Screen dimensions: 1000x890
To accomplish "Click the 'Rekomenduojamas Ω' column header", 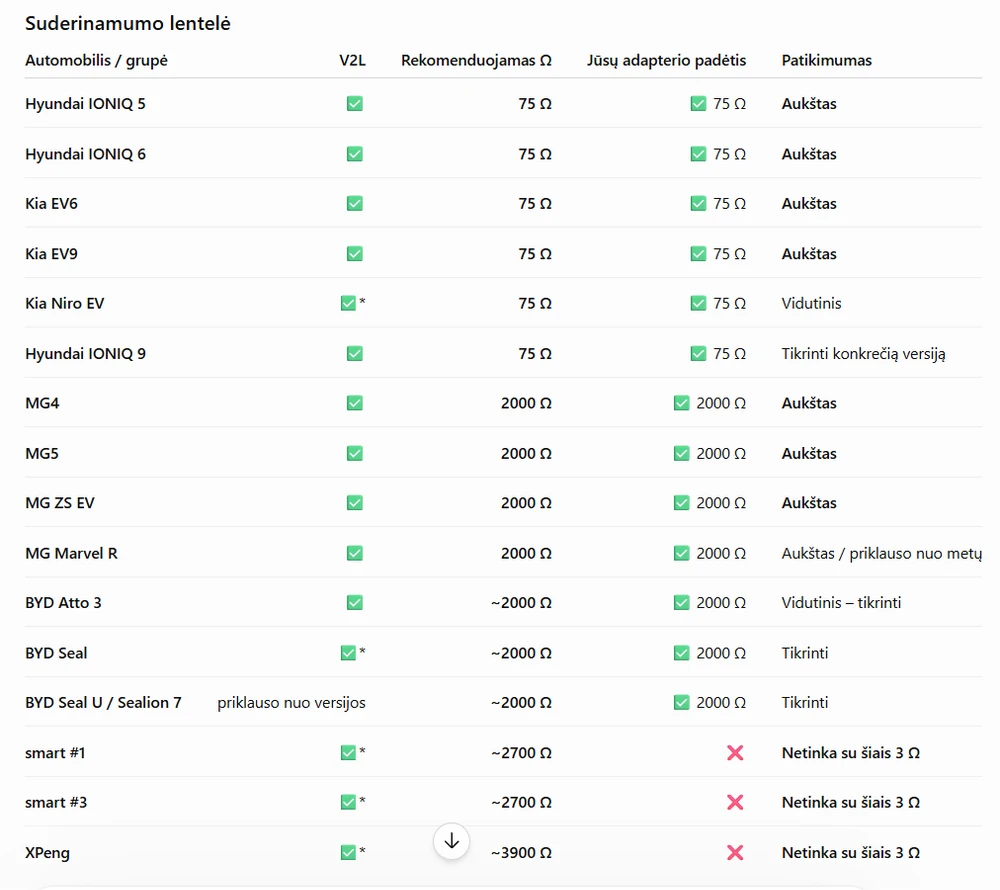I will pos(476,61).
